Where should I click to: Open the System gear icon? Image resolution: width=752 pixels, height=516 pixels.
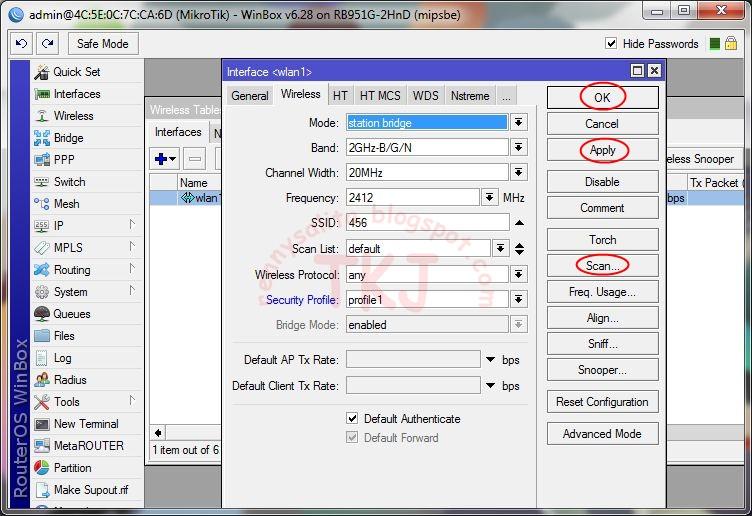42,292
